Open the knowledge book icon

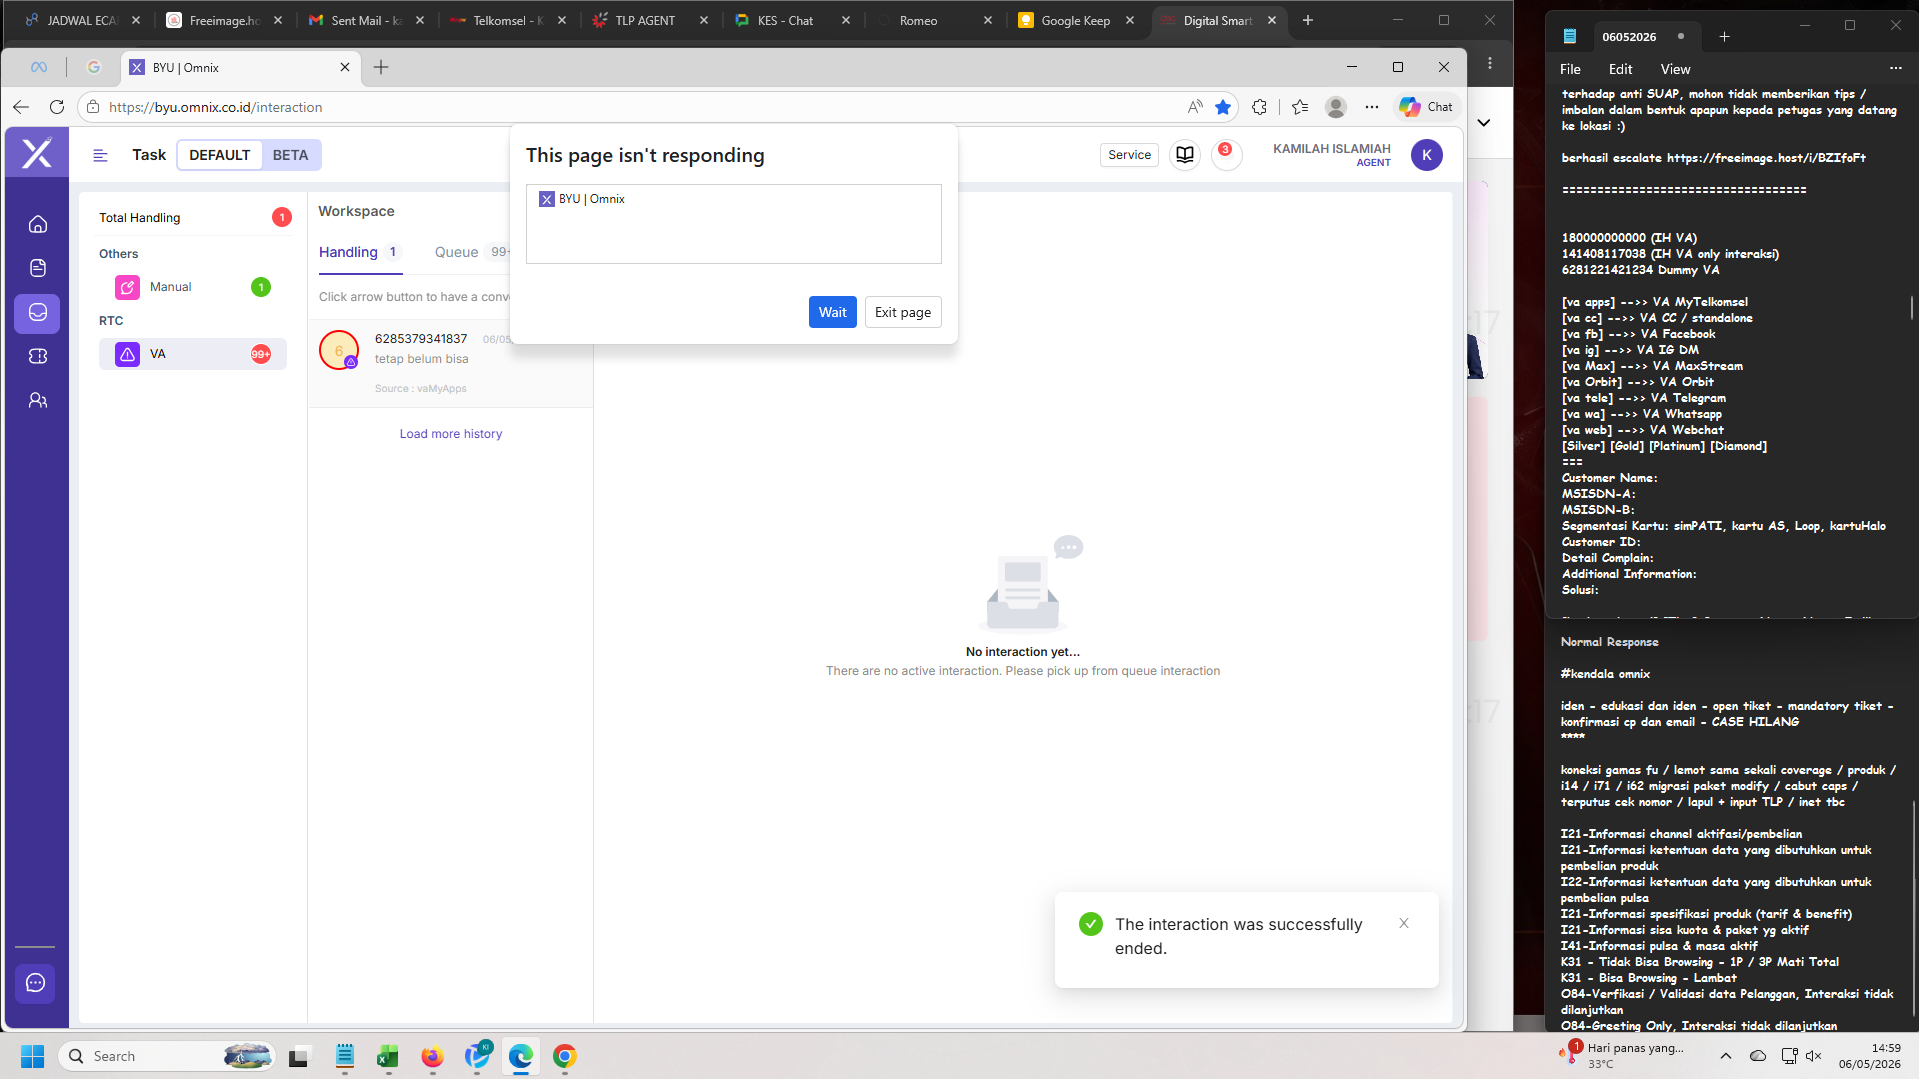(1185, 155)
